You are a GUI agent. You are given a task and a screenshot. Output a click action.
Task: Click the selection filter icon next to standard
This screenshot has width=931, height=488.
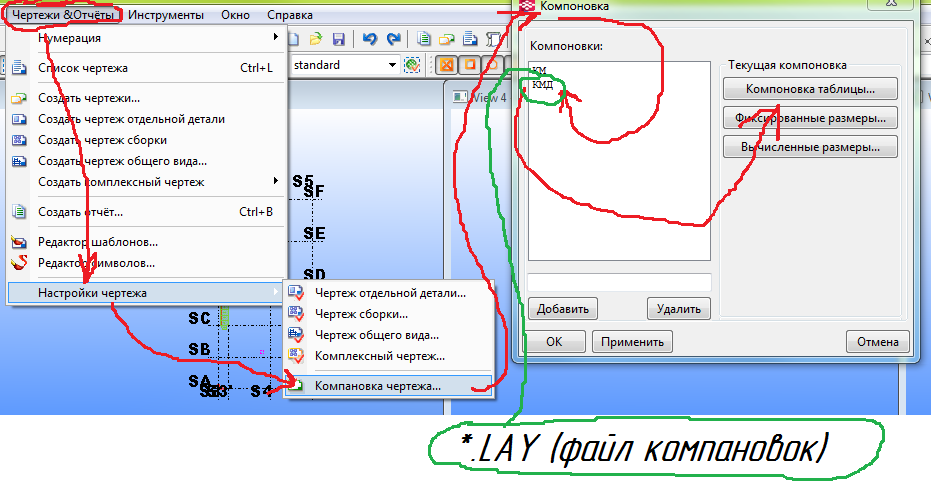tap(412, 65)
